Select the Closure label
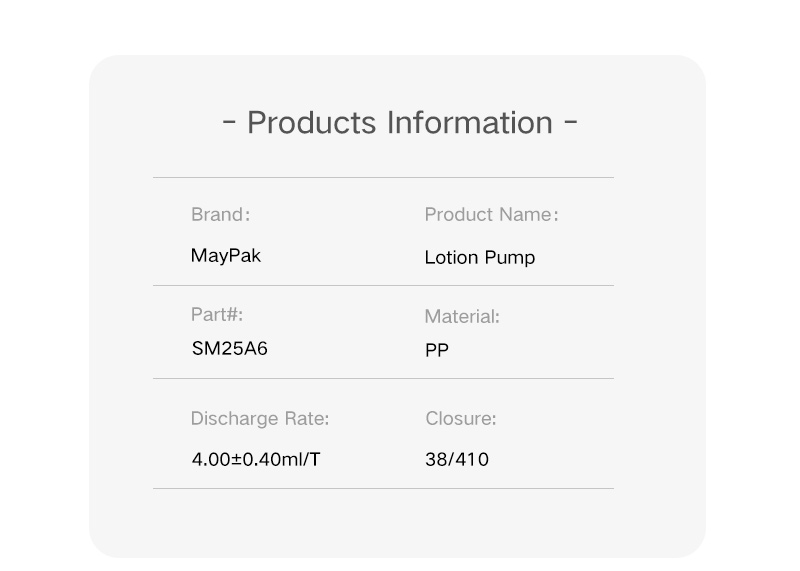Viewport: 800px width, 571px height. (x=461, y=418)
